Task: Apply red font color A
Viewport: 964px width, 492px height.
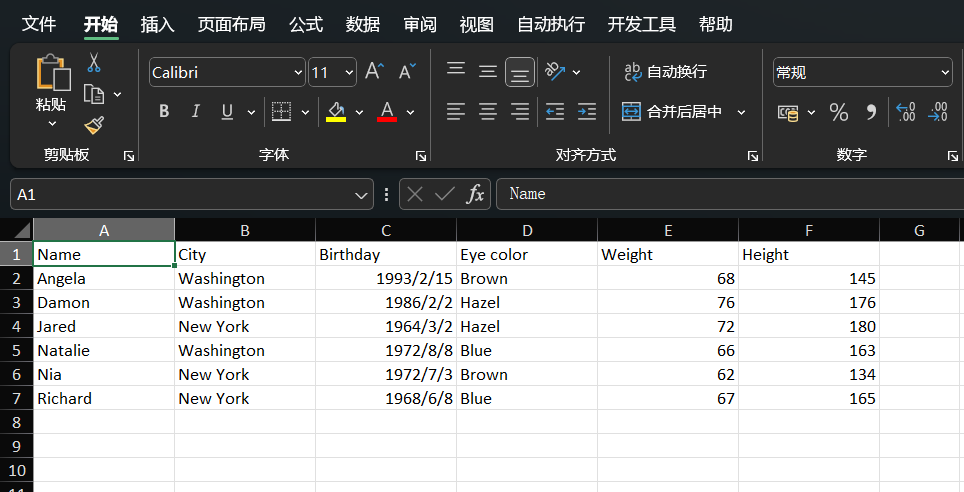Action: tap(387, 111)
